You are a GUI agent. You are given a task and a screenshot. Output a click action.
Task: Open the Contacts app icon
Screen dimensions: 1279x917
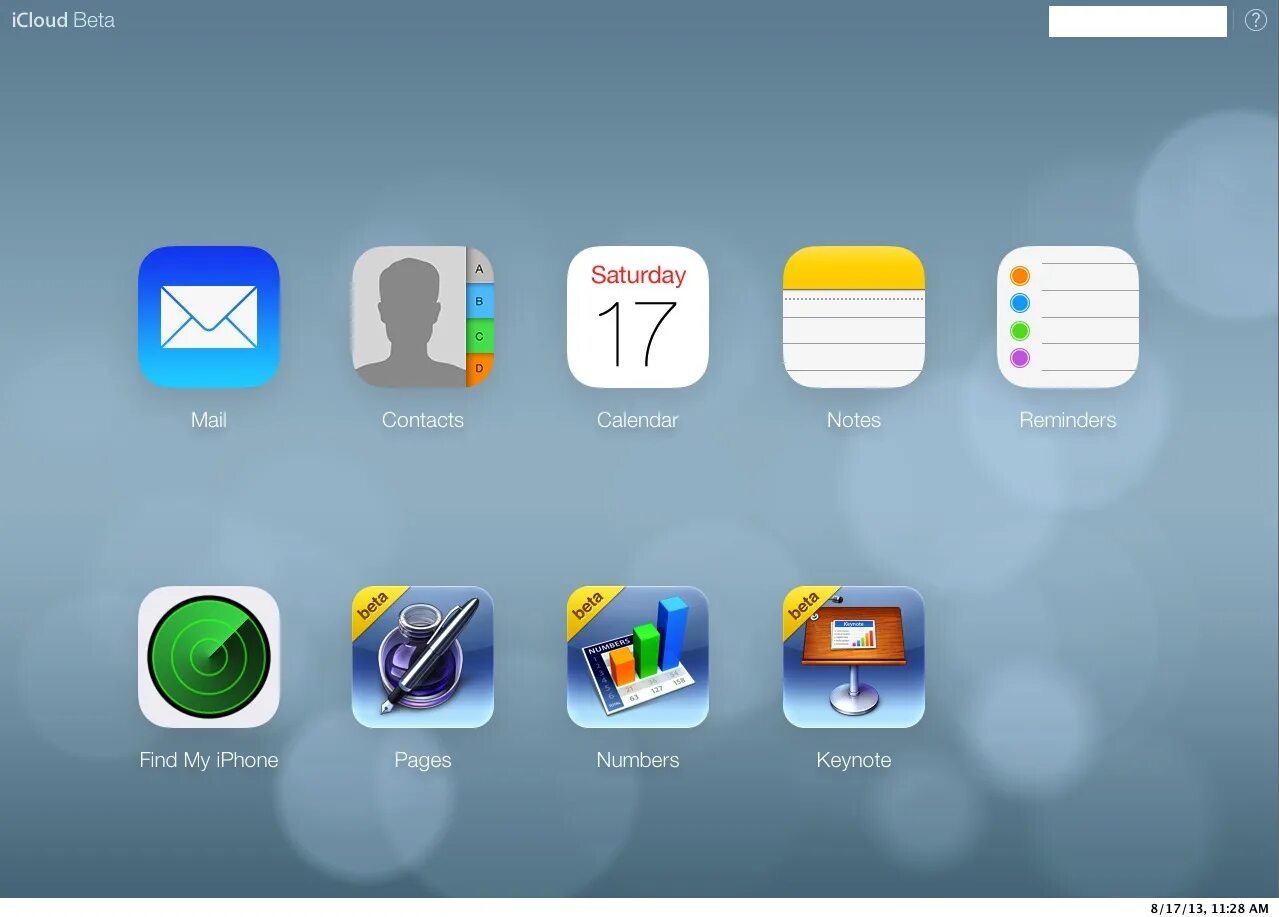[423, 317]
